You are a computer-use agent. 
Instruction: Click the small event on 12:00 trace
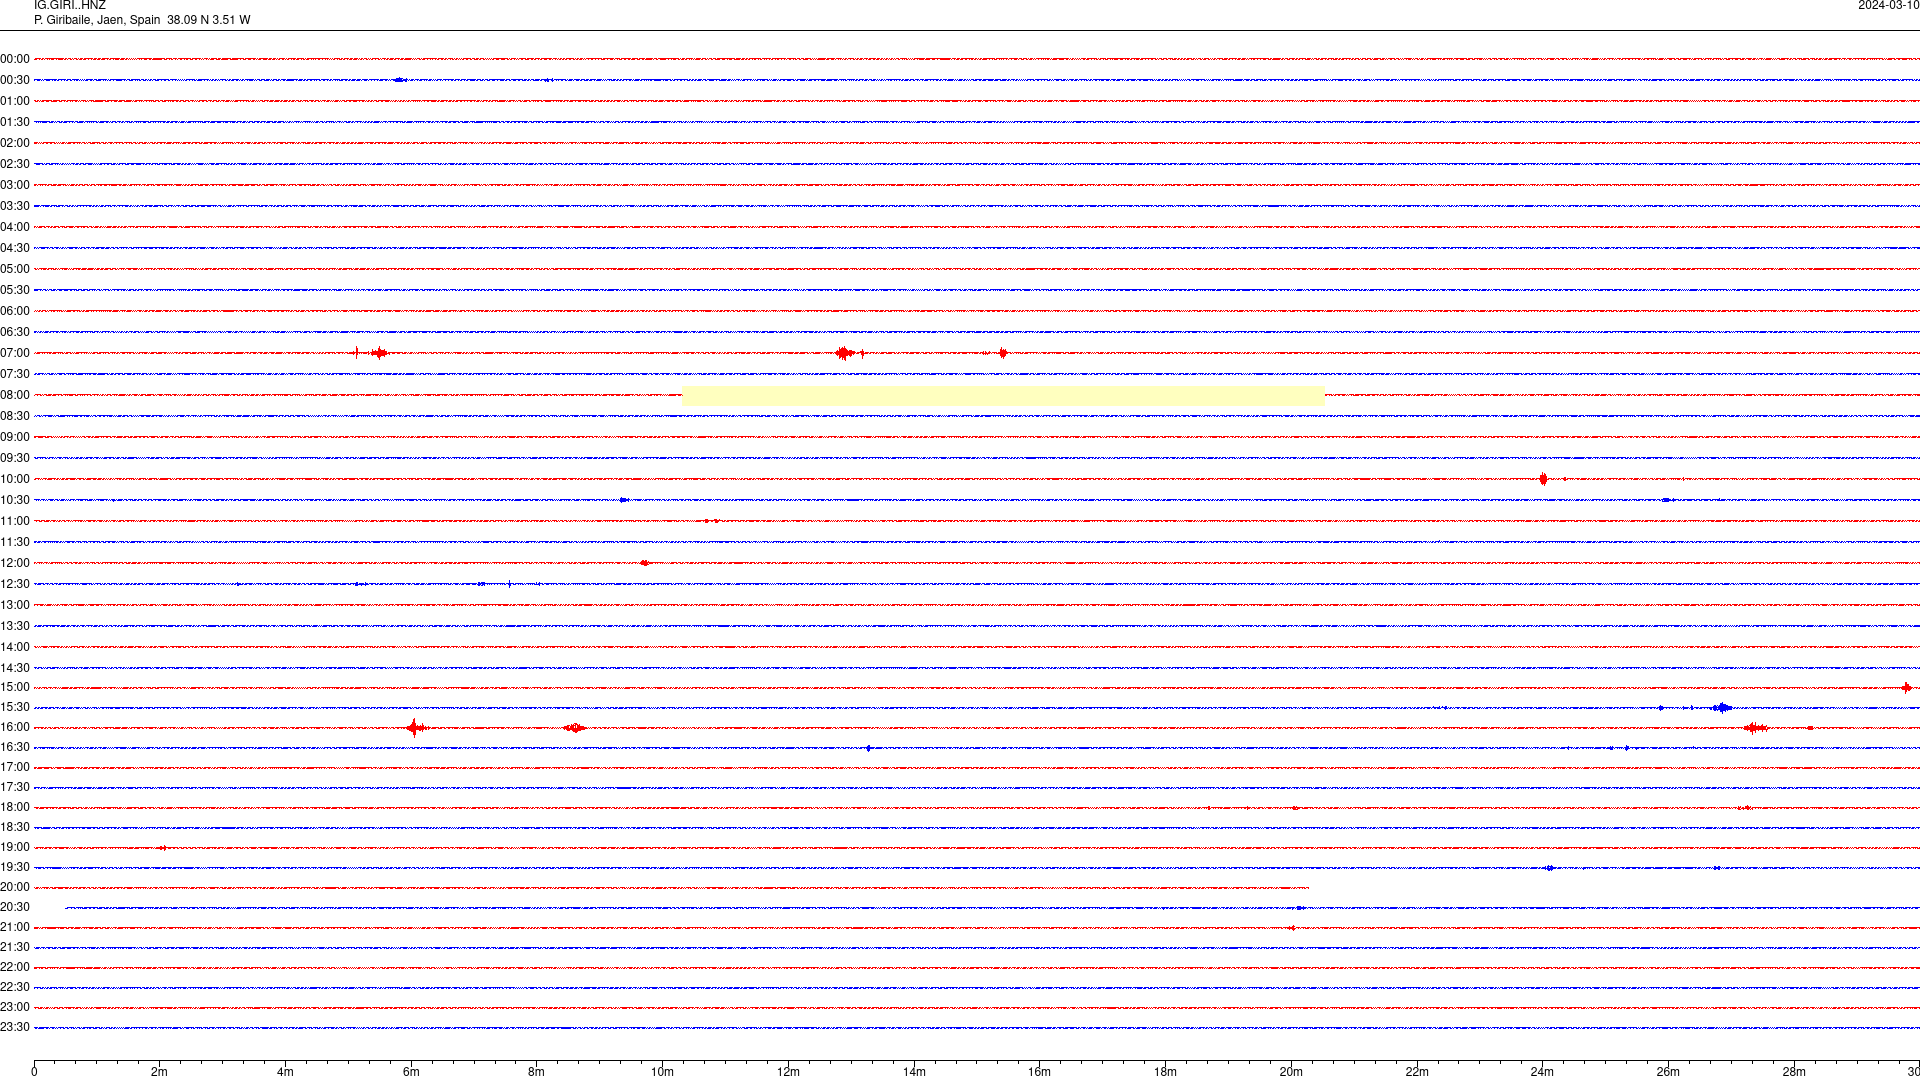tap(645, 563)
